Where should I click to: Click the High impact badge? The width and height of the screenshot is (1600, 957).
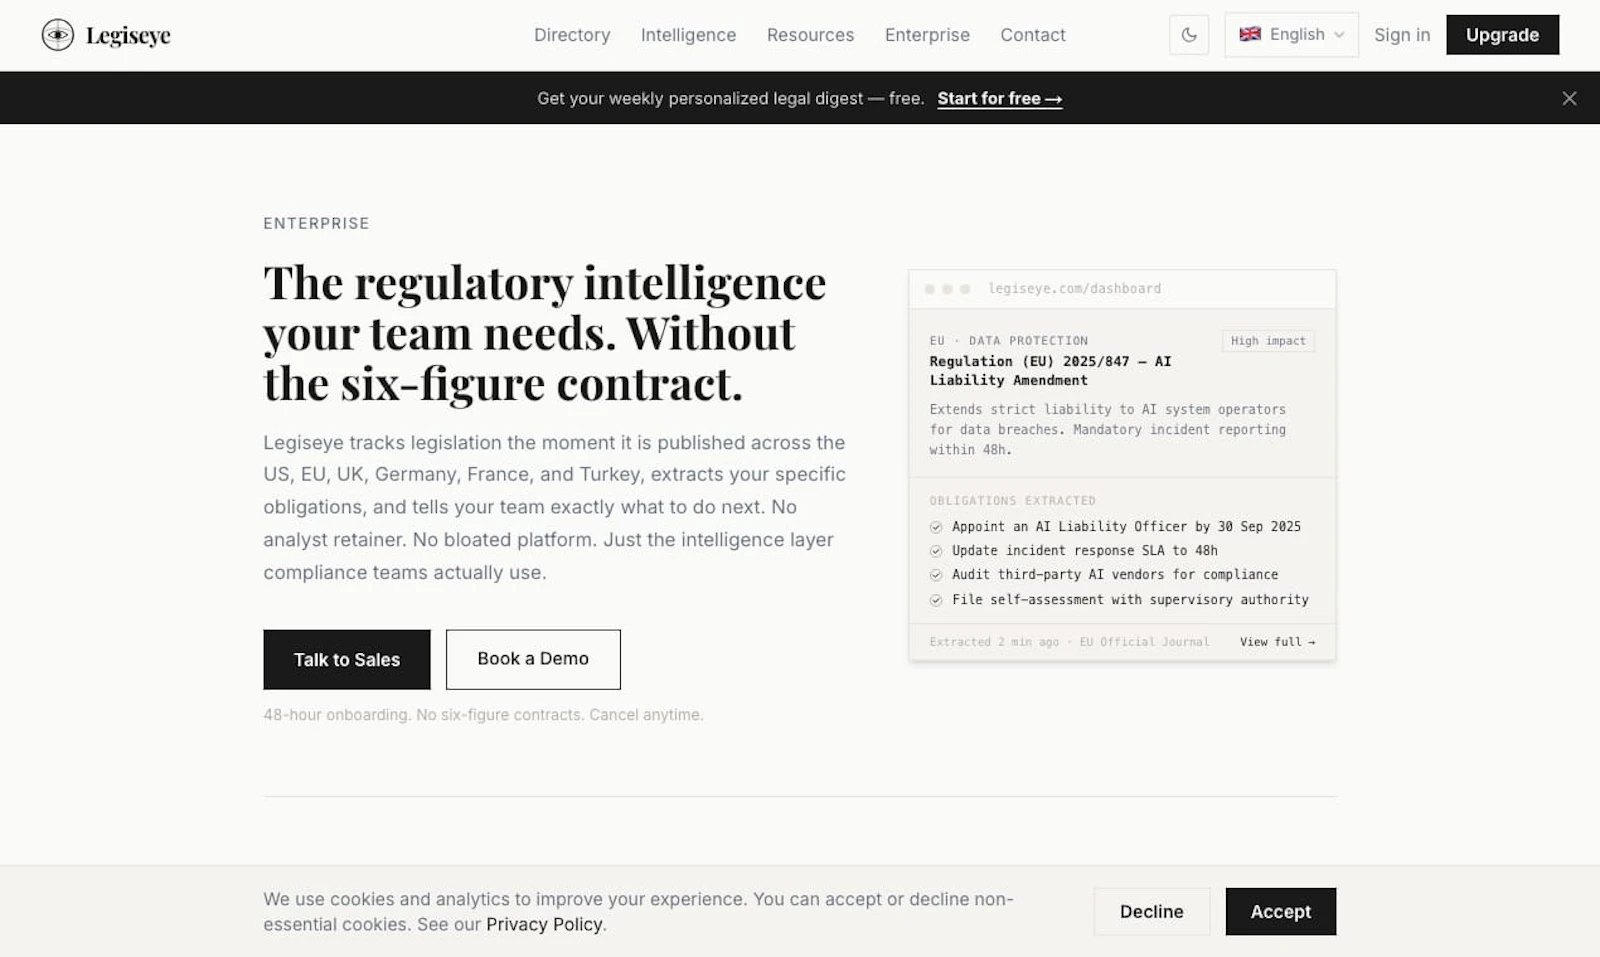tap(1268, 341)
